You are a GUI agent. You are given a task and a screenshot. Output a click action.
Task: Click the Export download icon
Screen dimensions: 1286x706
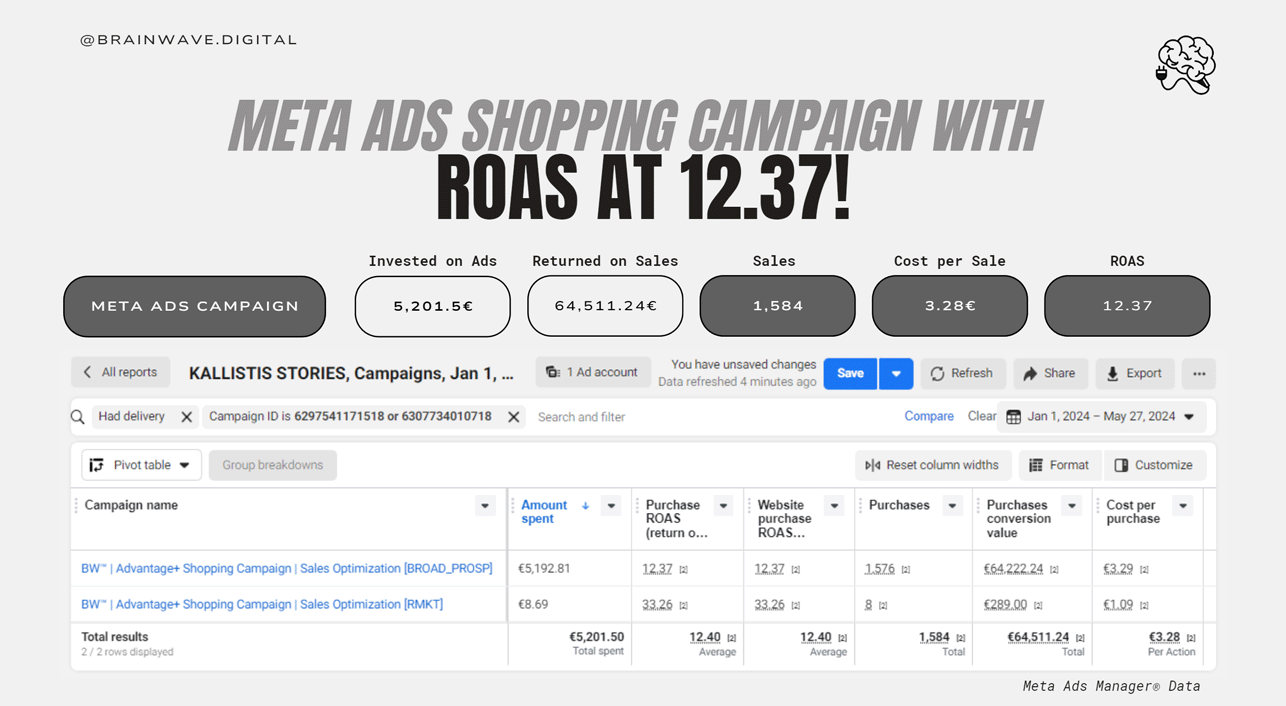coord(1112,374)
